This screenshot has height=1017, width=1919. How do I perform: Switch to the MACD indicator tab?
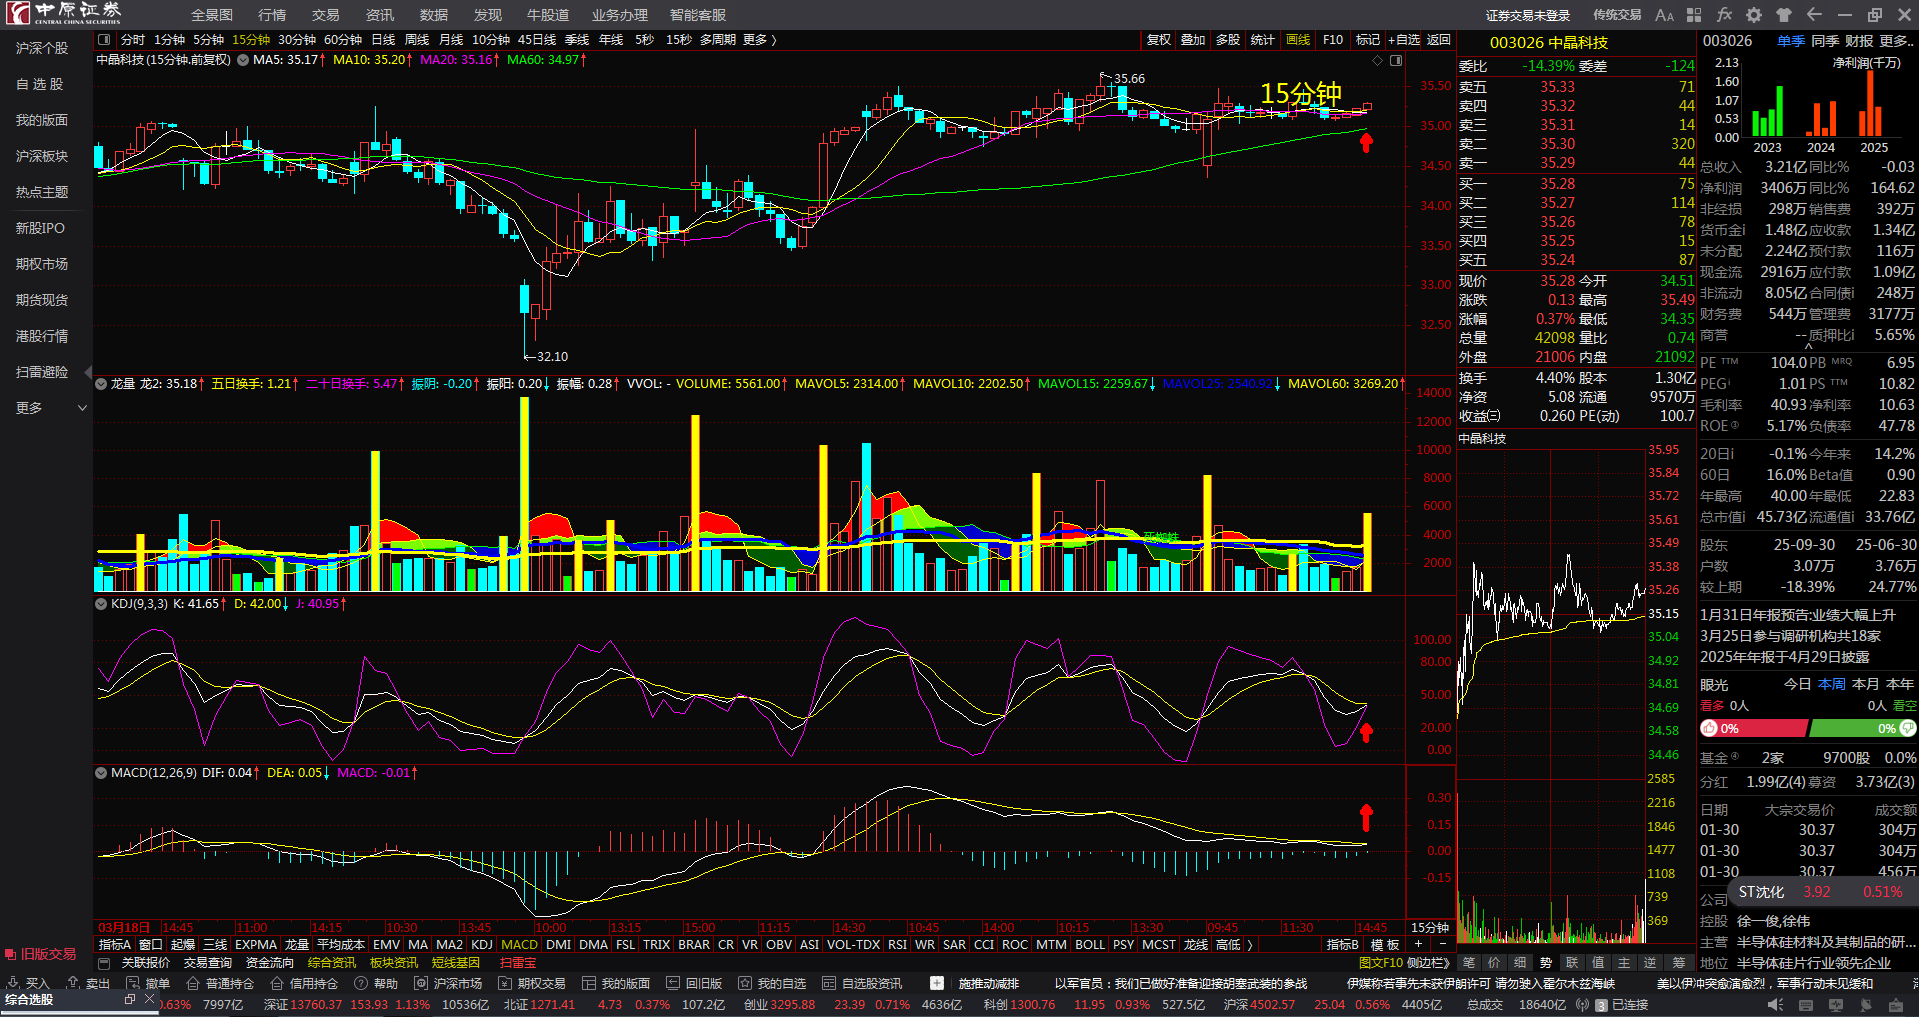519,945
